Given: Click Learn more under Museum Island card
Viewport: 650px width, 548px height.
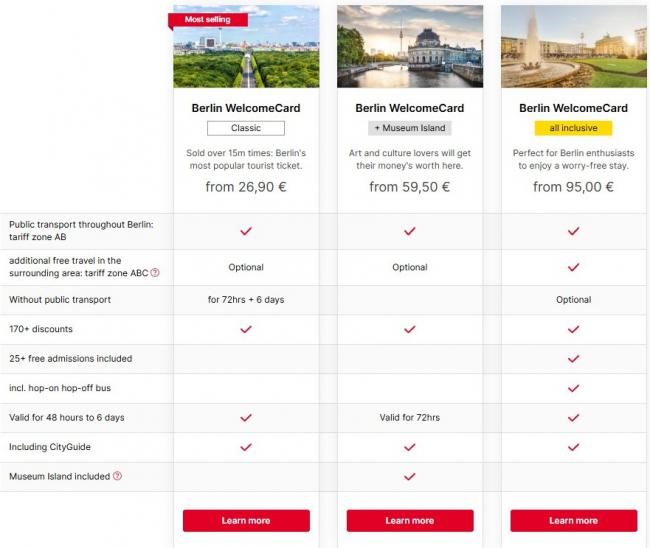Looking at the screenshot, I should pyautogui.click(x=410, y=521).
